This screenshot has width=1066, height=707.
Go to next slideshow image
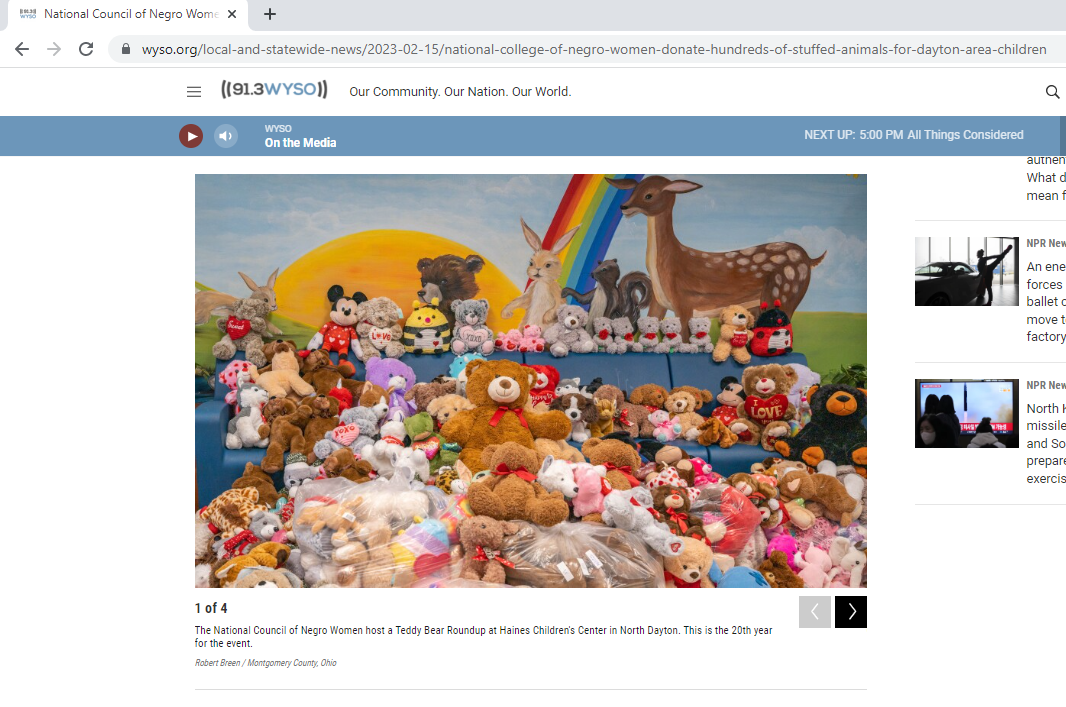point(851,612)
